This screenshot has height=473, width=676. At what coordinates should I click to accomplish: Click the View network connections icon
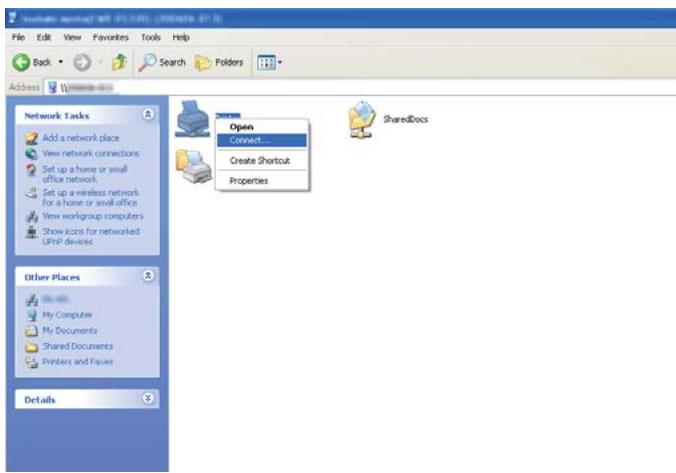(31, 153)
